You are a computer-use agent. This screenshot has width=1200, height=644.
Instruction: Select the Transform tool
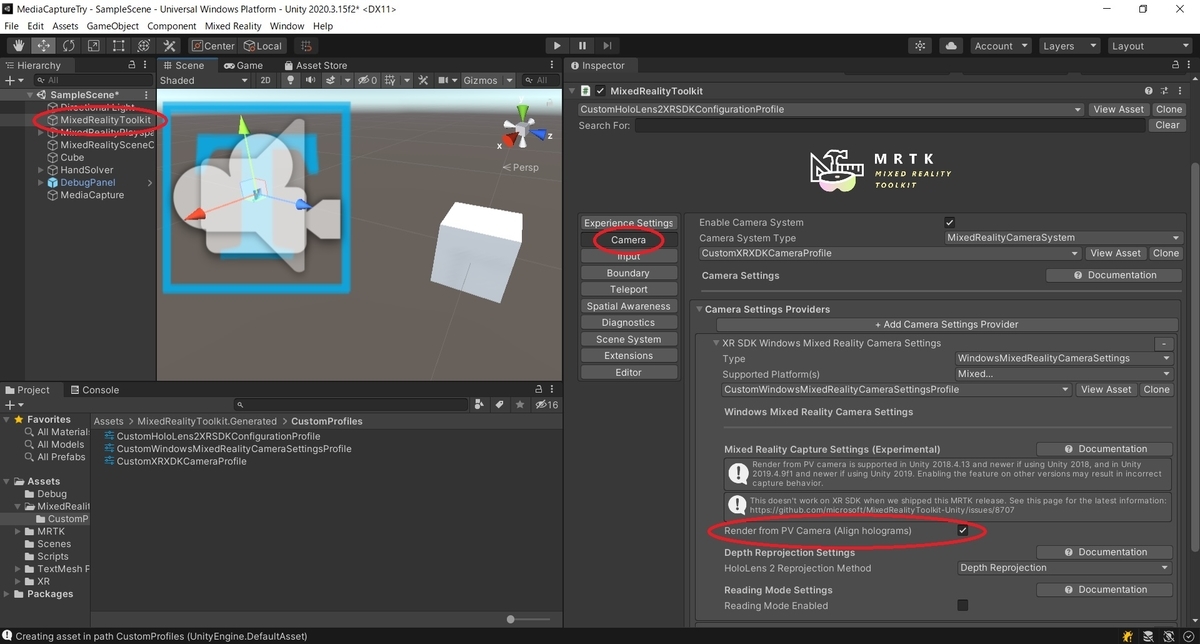[x=143, y=46]
